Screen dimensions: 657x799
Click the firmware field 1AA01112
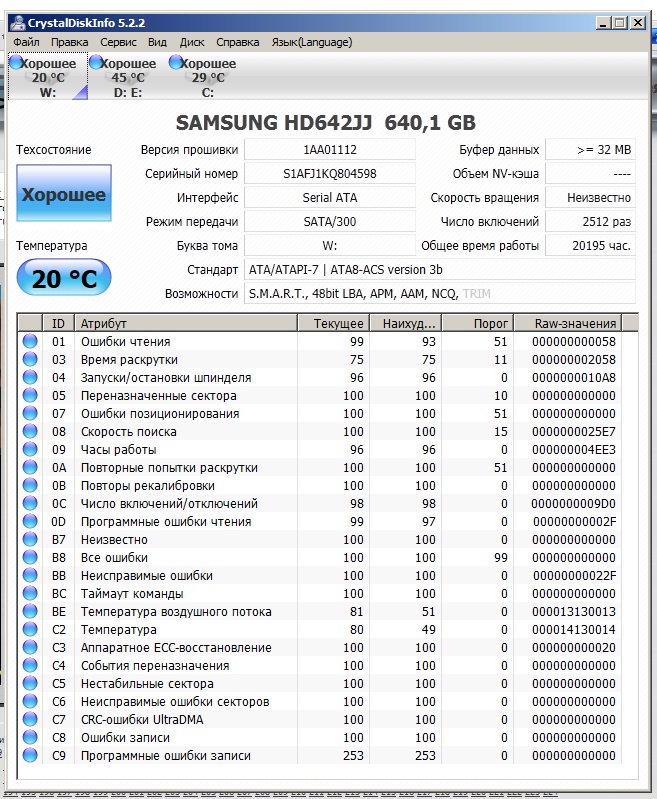click(x=330, y=150)
